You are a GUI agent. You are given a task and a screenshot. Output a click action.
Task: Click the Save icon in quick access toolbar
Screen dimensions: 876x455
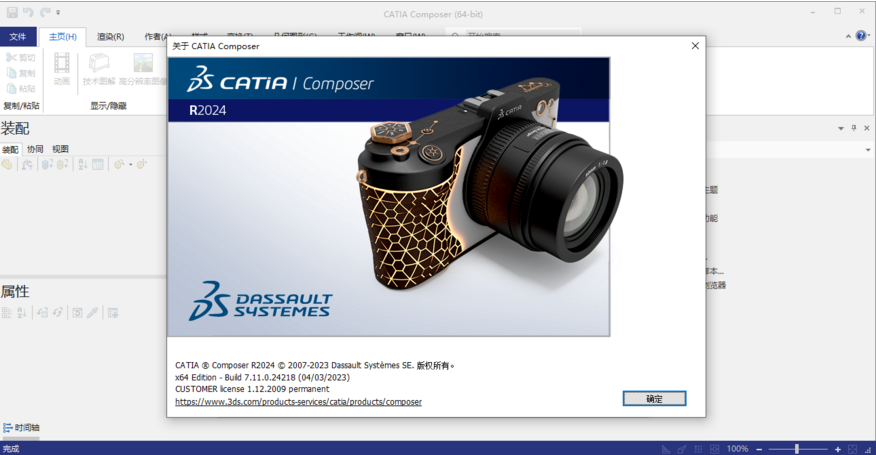click(x=12, y=12)
